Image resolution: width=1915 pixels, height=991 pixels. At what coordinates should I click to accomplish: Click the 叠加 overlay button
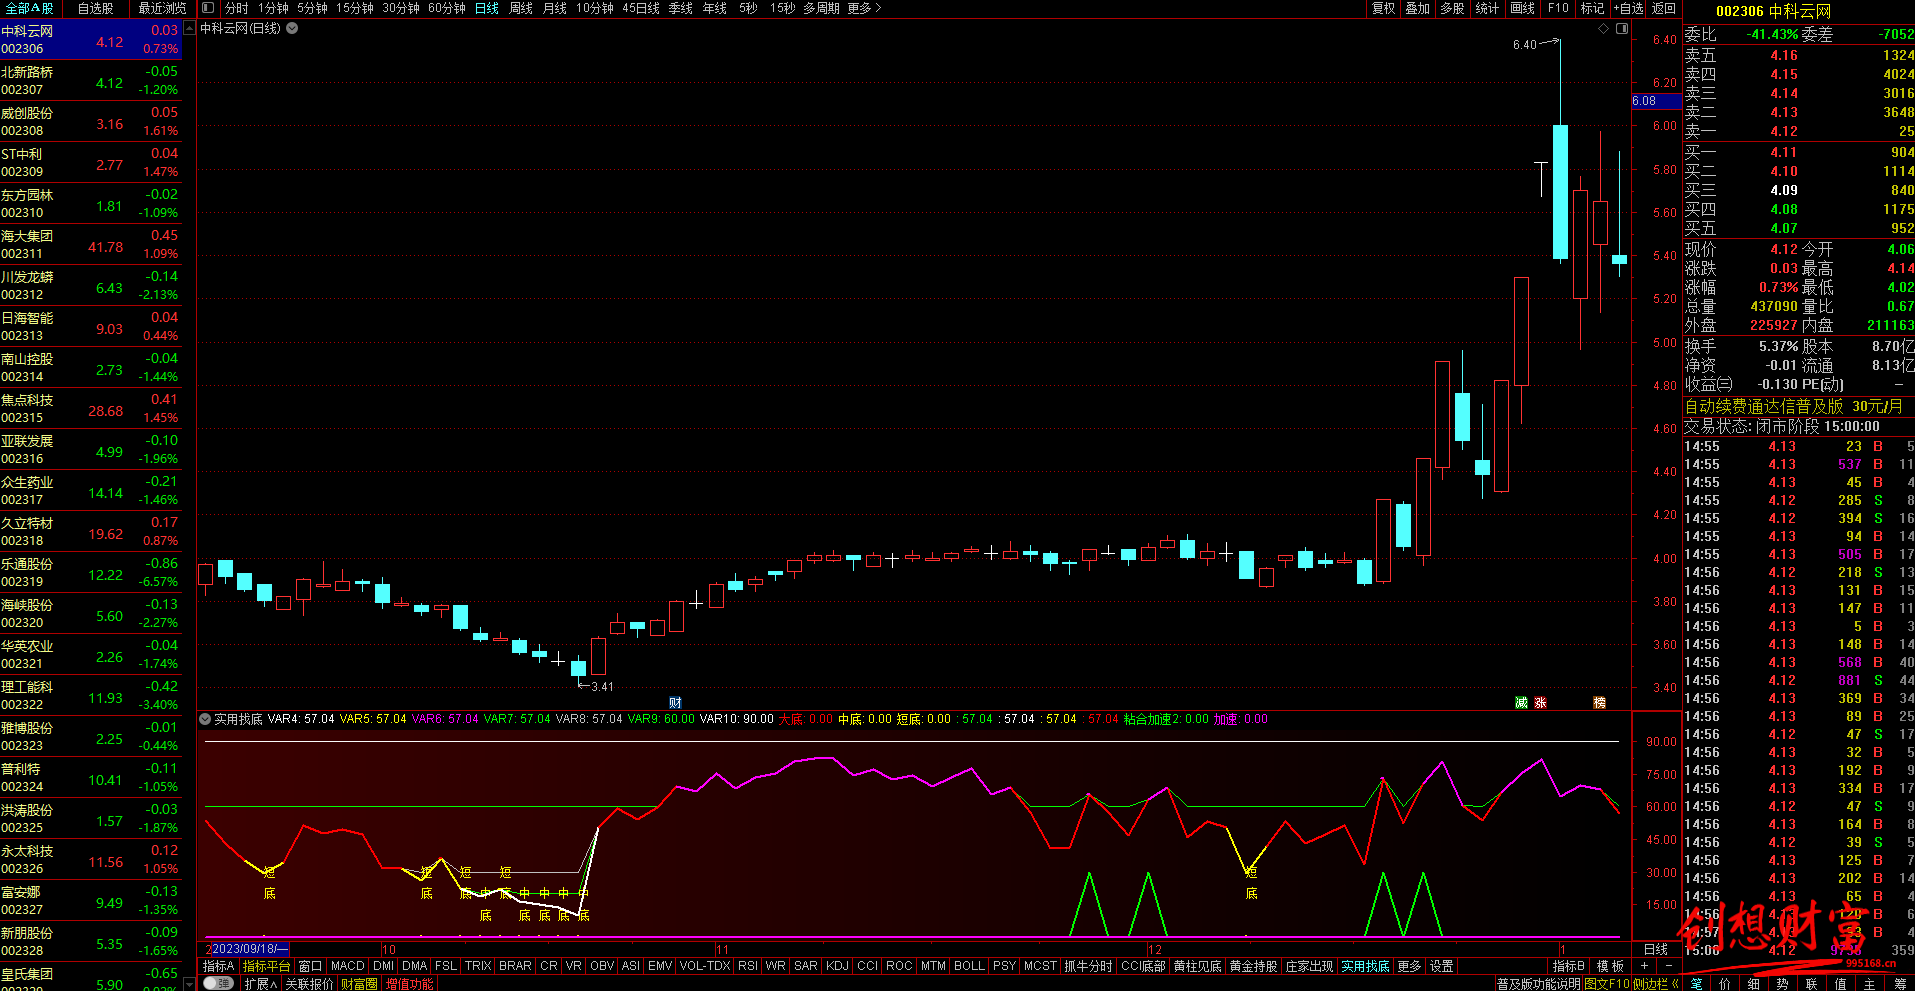[x=1417, y=8]
